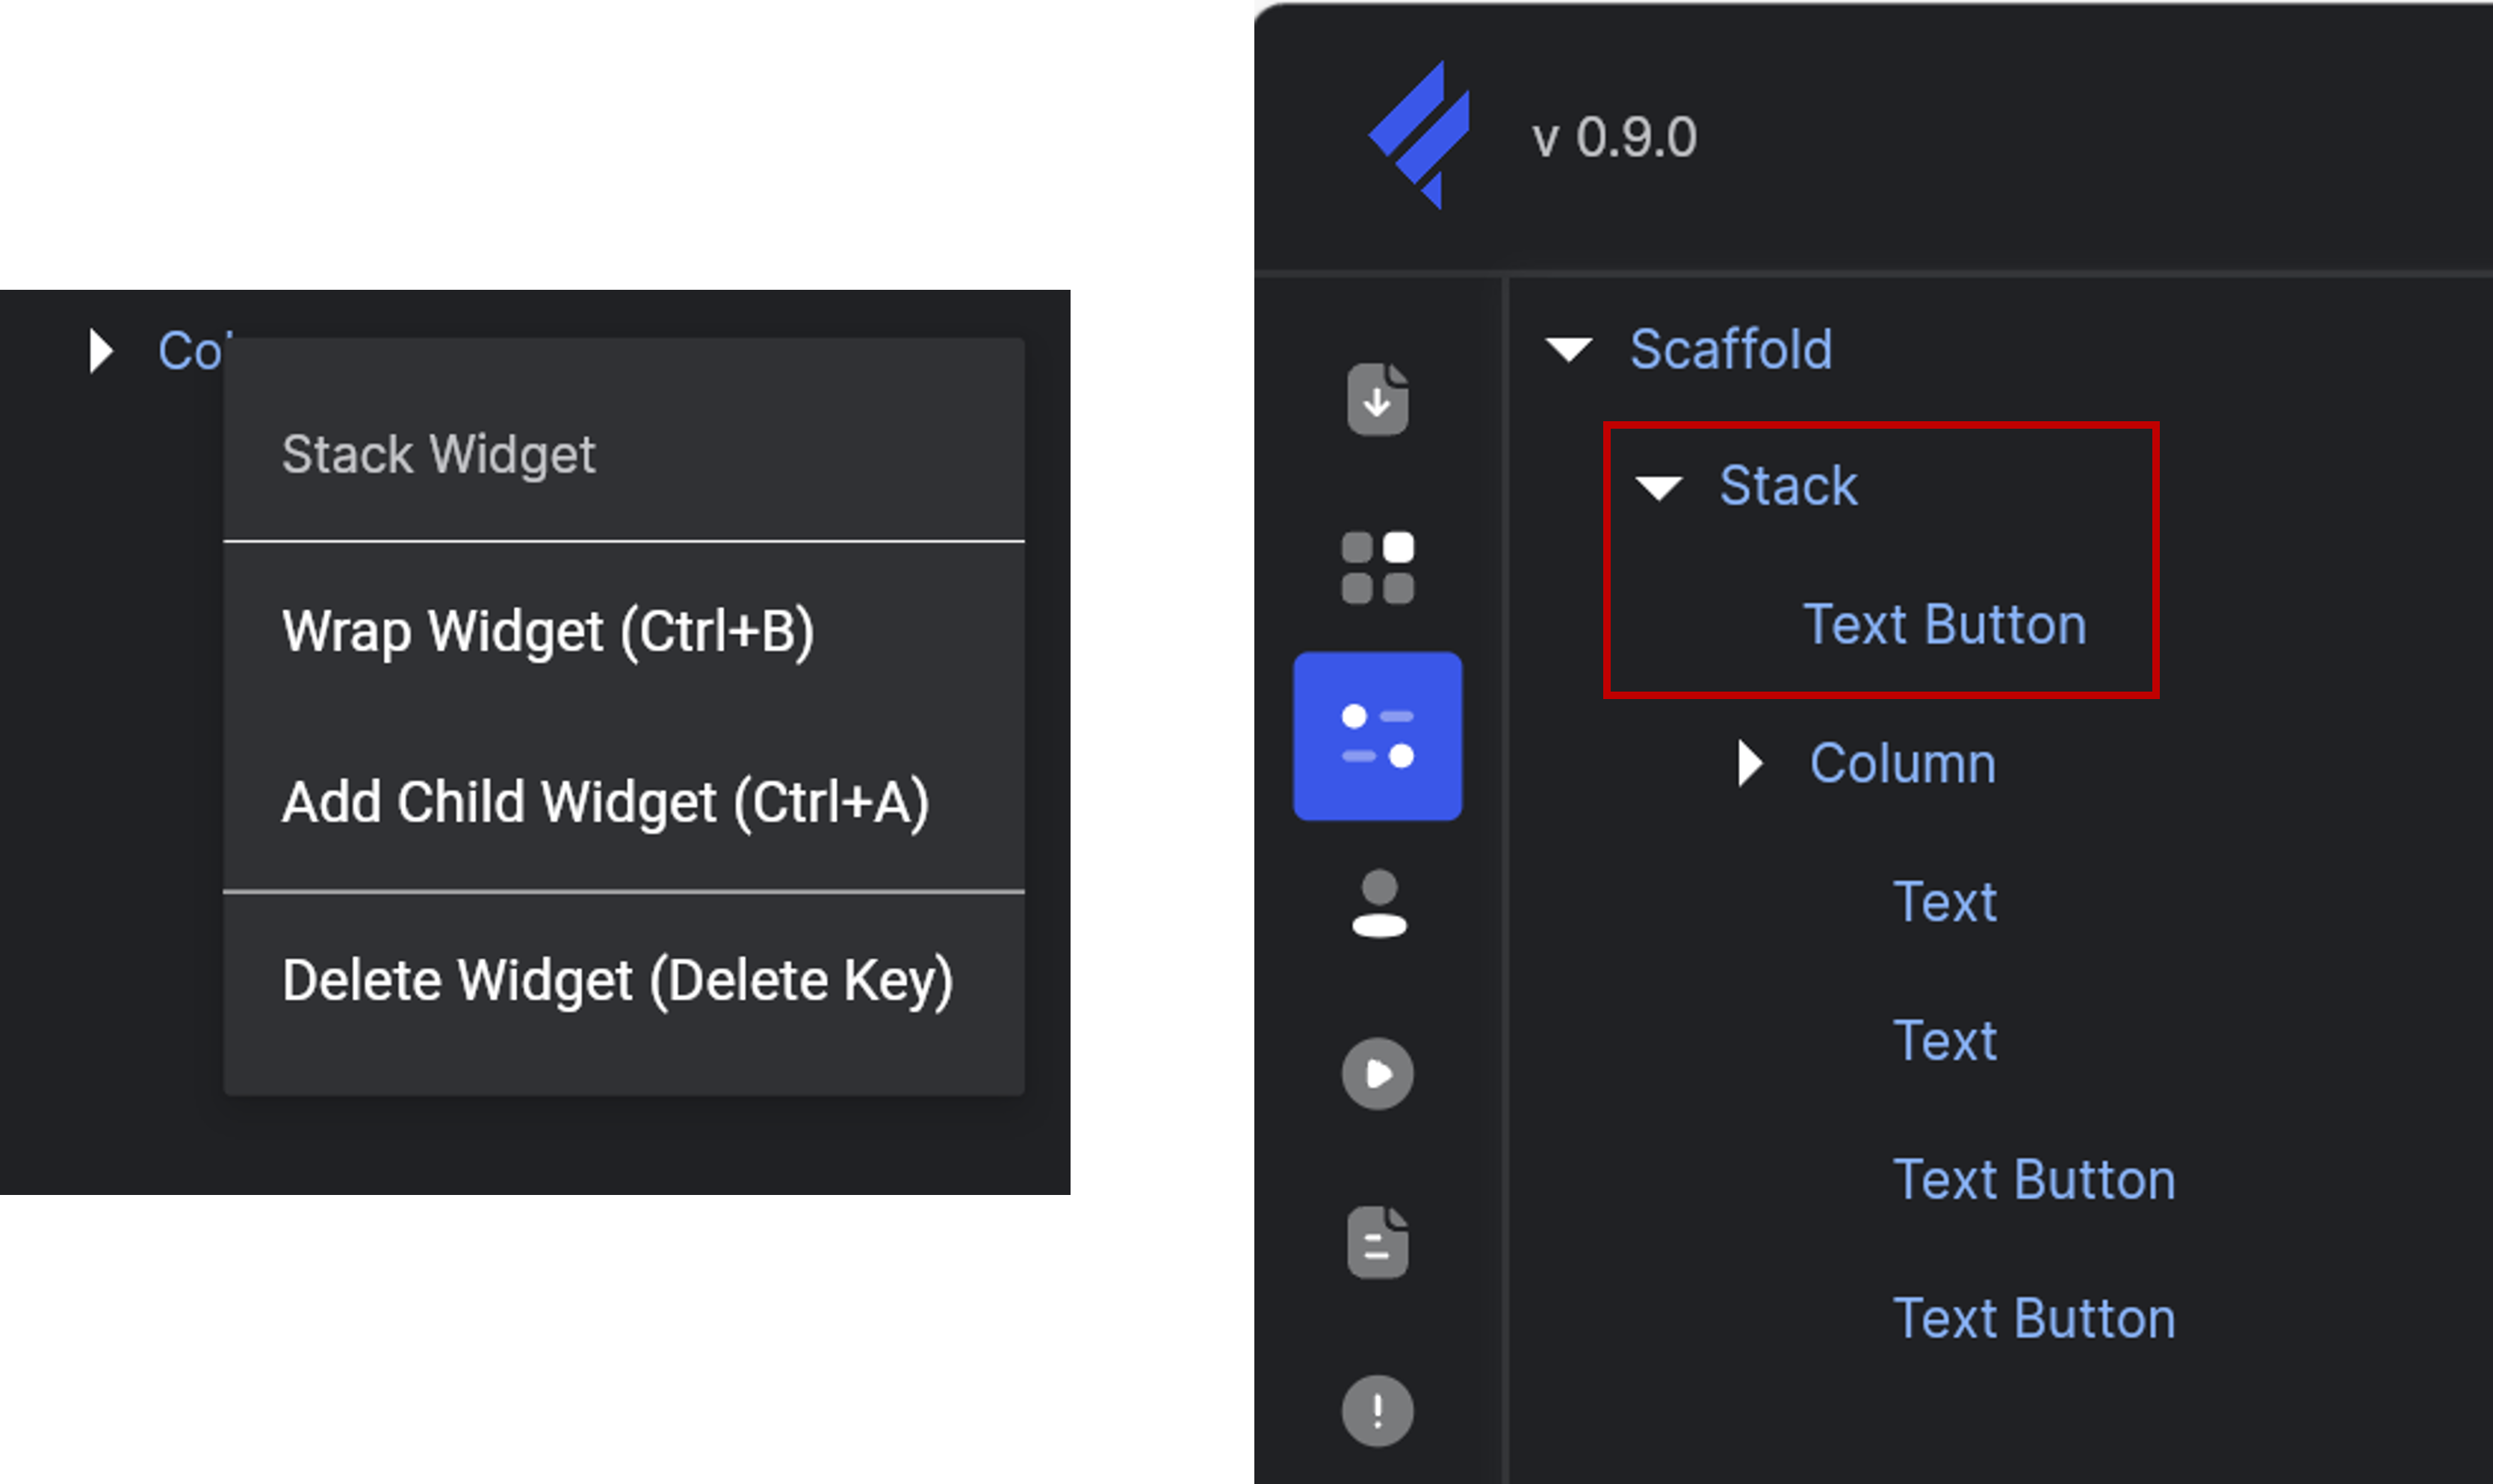
Task: Collapse the Stack tree node
Action: (1658, 487)
